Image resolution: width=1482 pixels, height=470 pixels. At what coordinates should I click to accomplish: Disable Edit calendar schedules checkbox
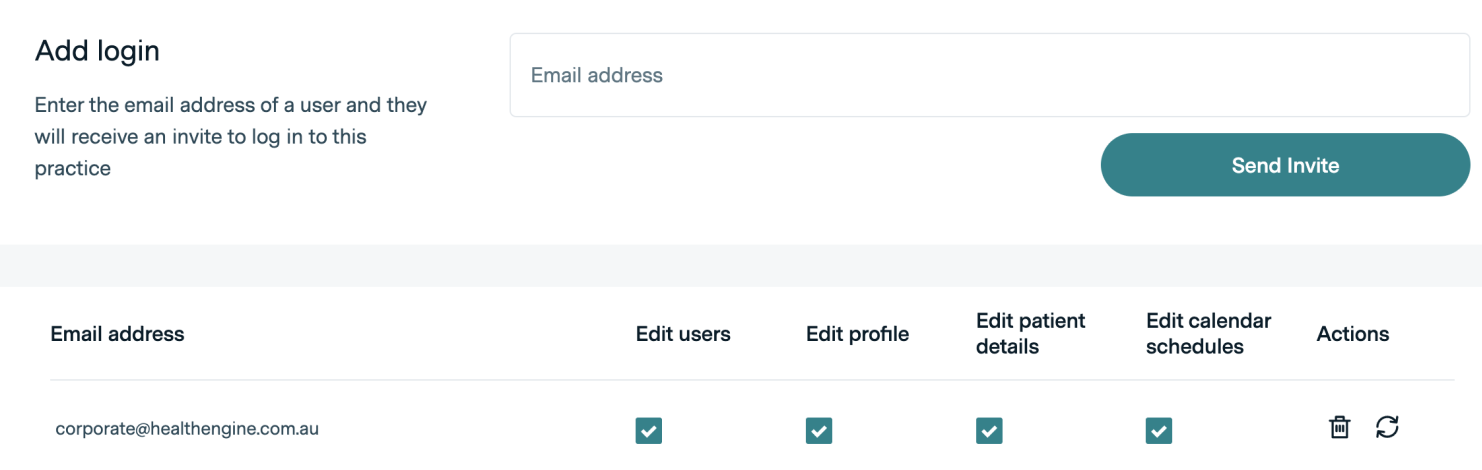[1159, 430]
